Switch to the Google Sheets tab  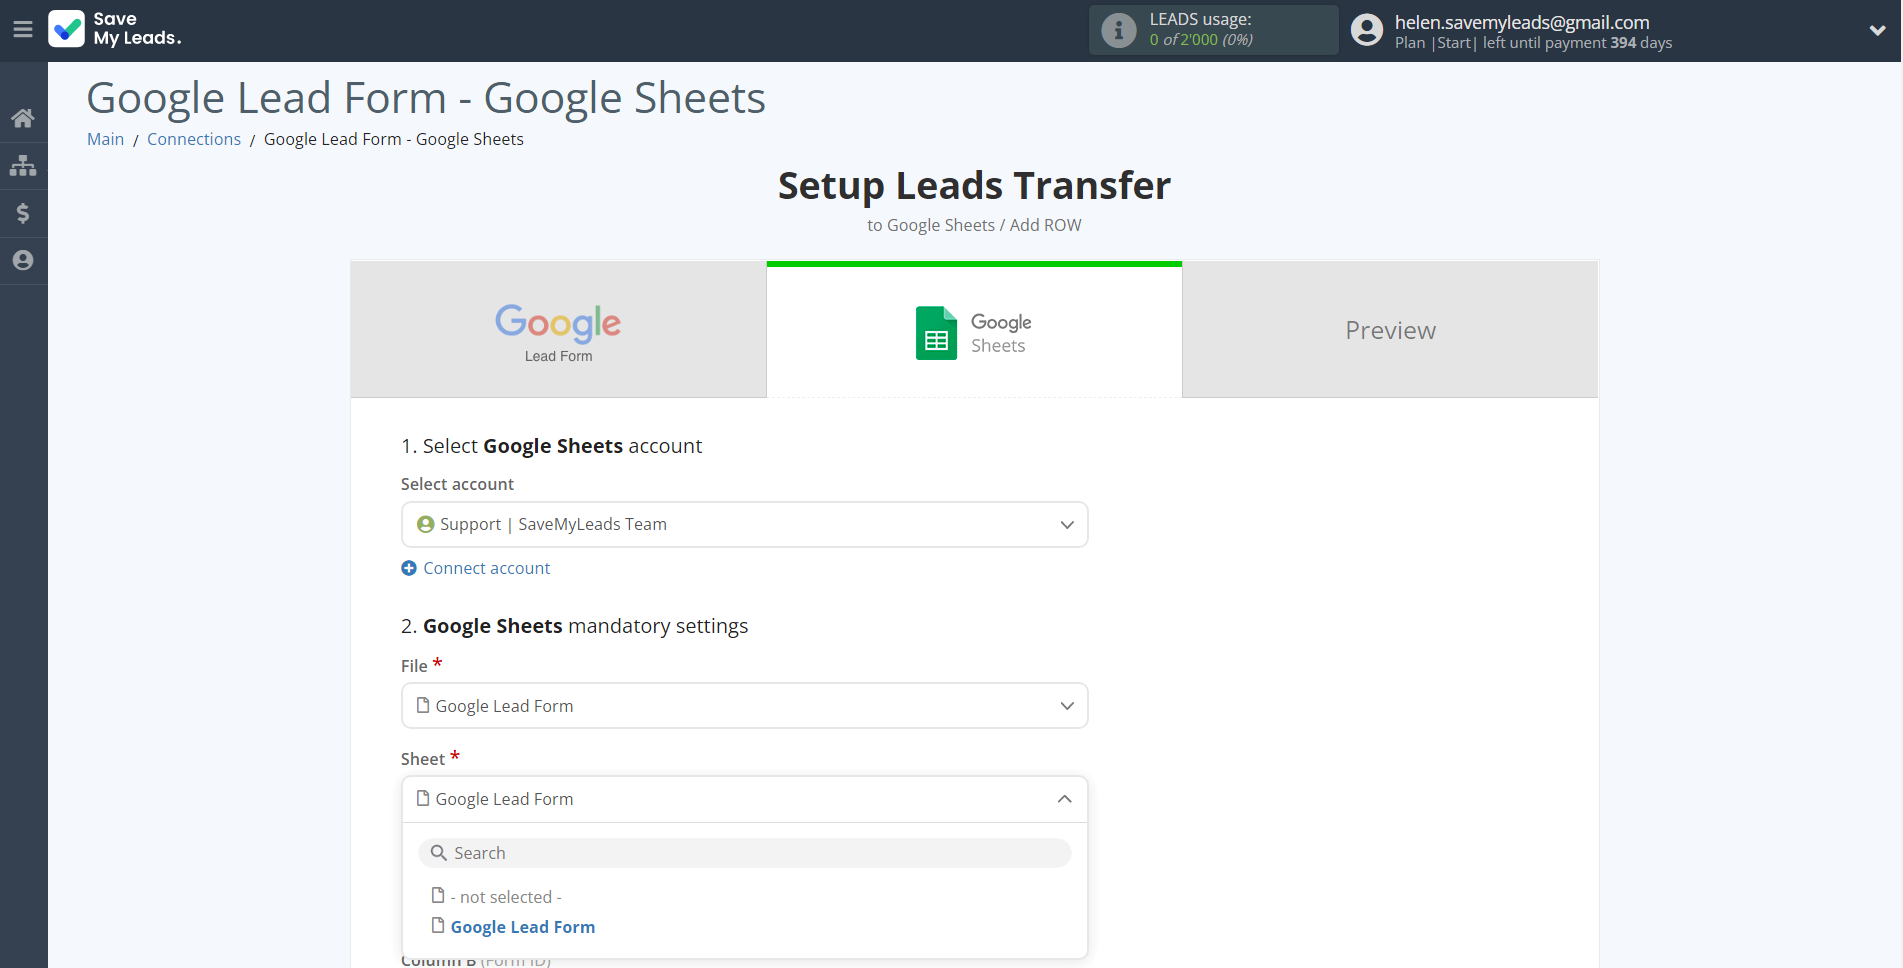[x=974, y=330]
